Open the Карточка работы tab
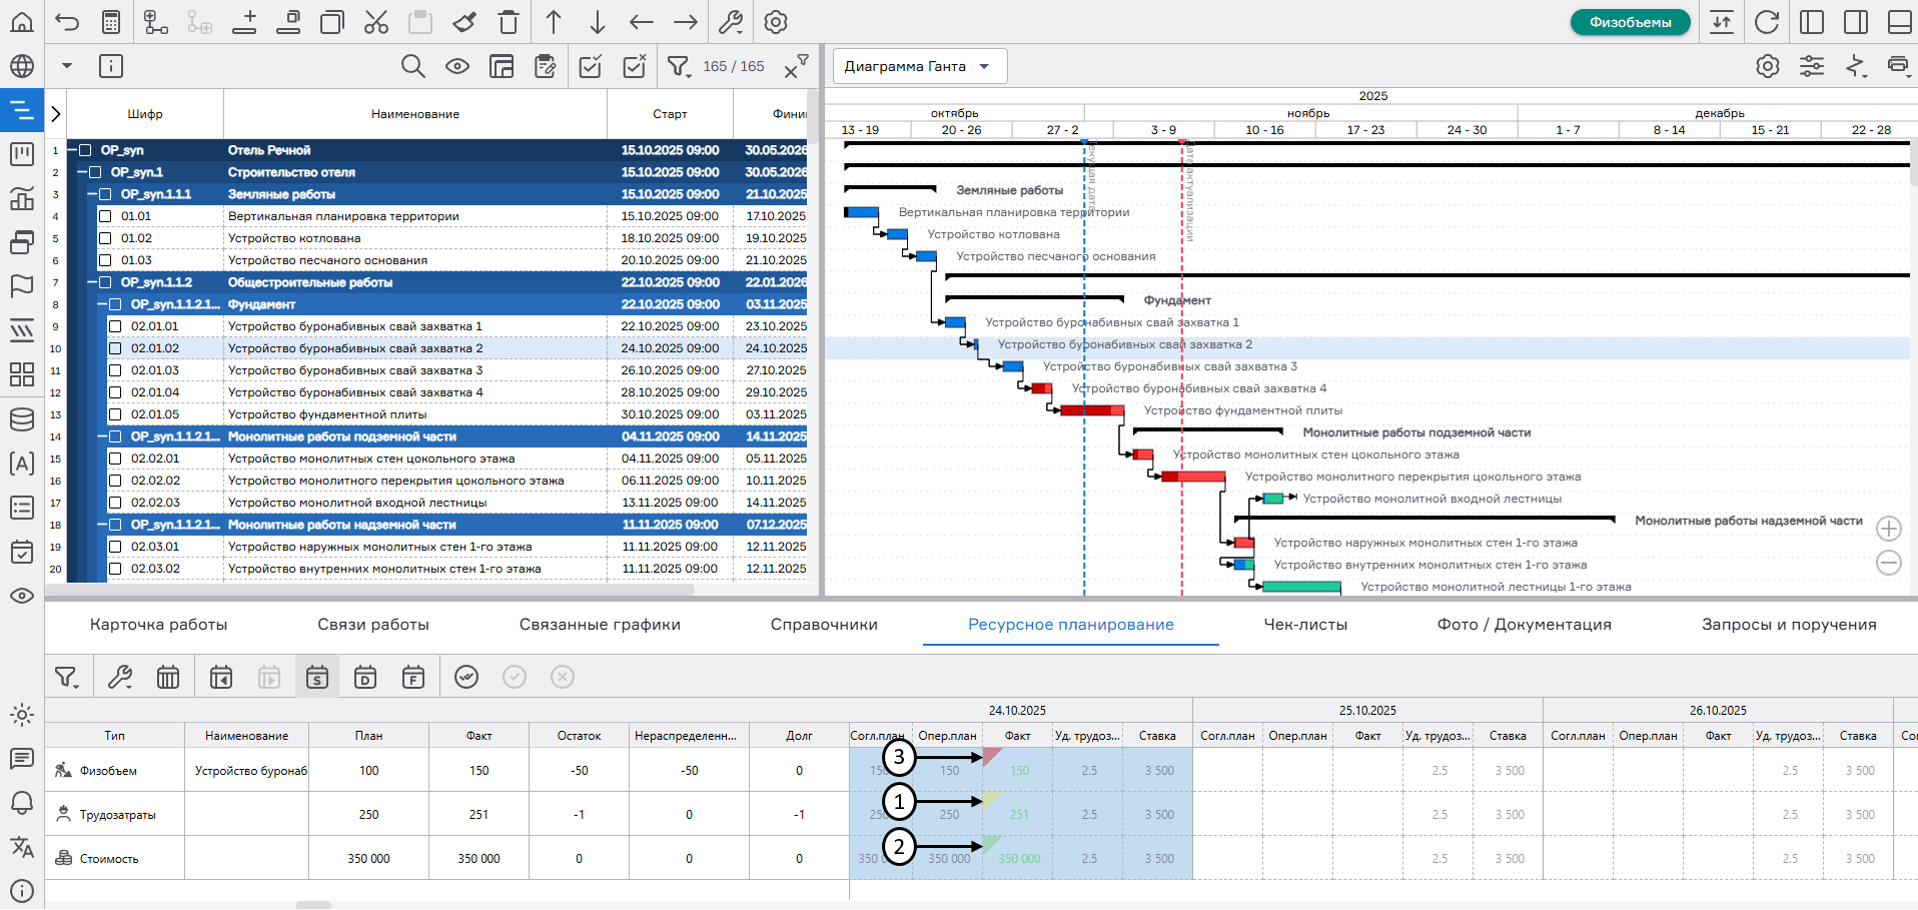This screenshot has width=1918, height=910. pyautogui.click(x=158, y=624)
